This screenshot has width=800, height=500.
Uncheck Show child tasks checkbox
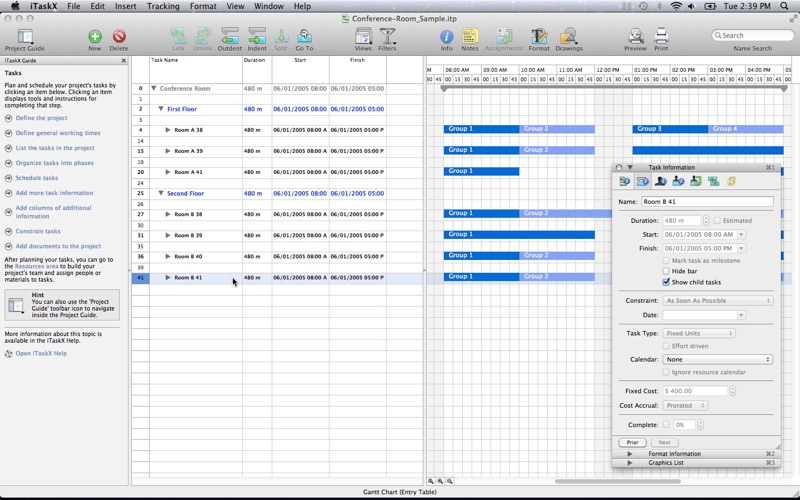click(x=666, y=282)
